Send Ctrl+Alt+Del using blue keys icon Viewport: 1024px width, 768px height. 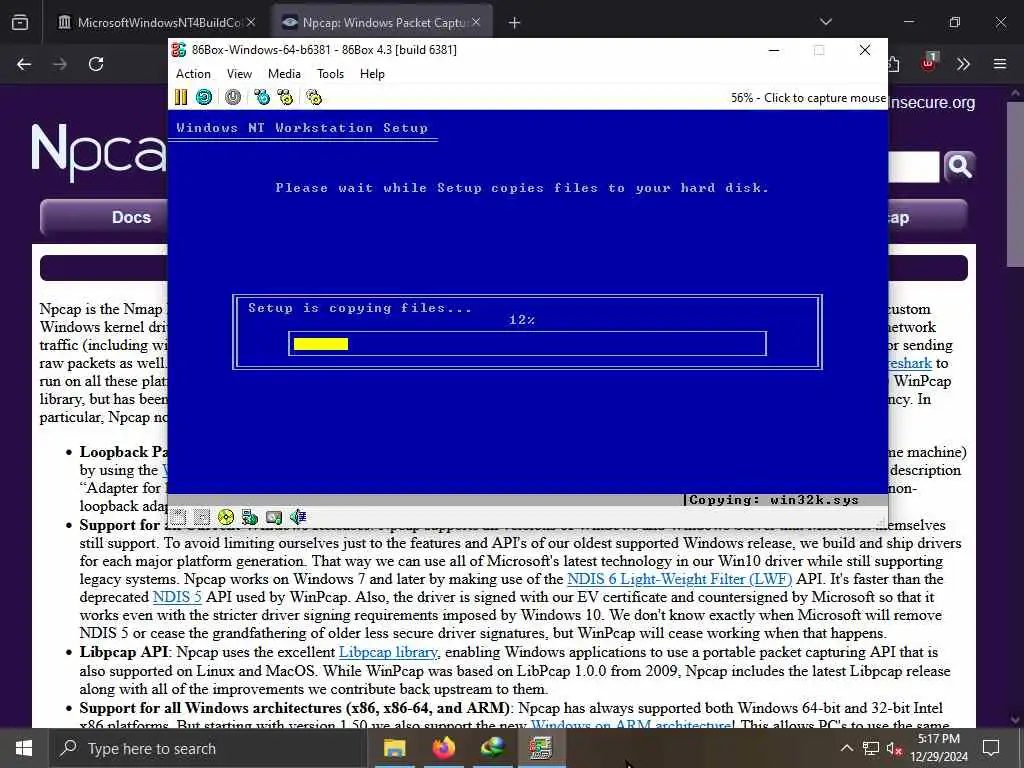(262, 97)
